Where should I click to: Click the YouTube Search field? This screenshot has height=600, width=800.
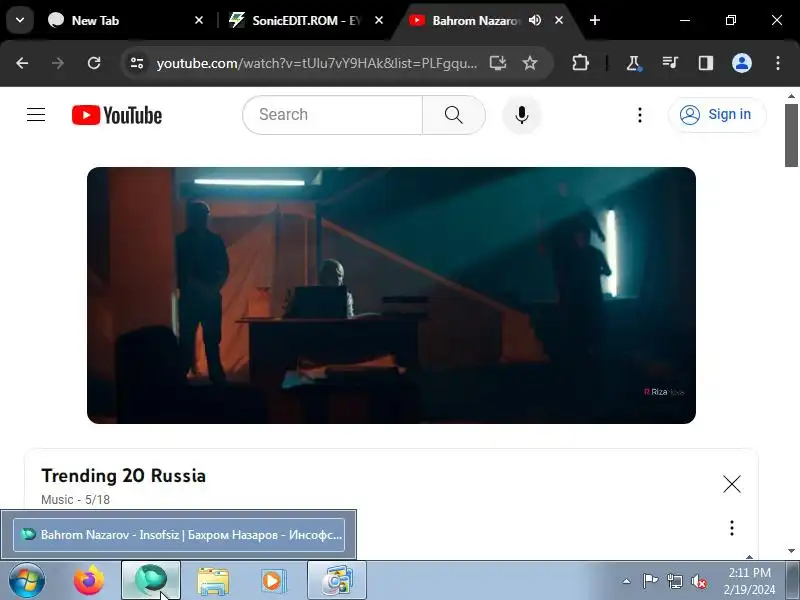pyautogui.click(x=333, y=115)
